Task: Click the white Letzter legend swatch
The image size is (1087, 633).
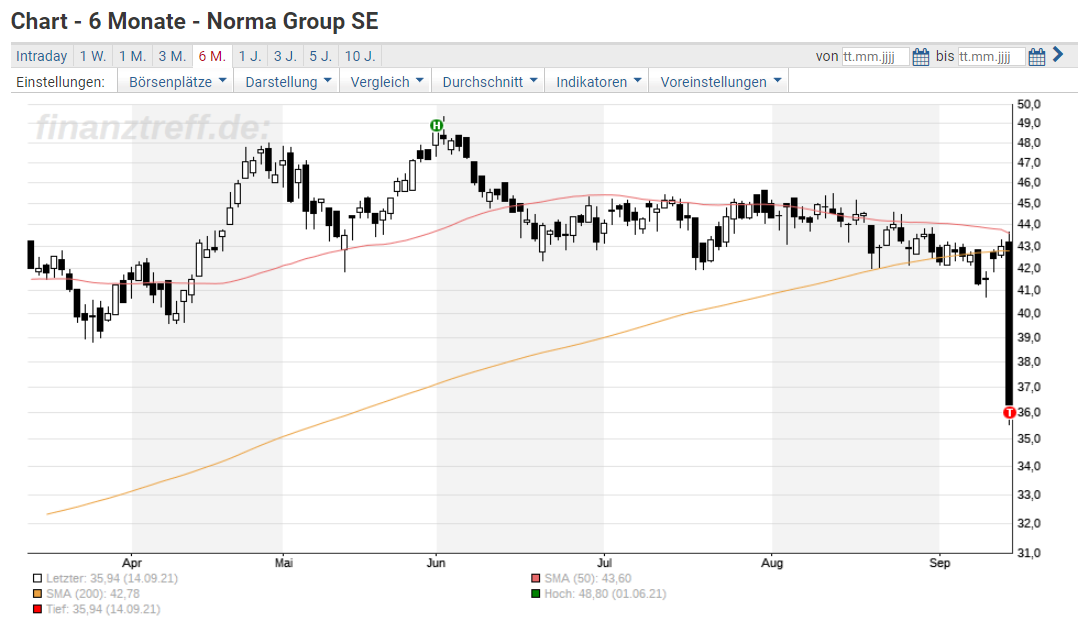Action: (37, 578)
